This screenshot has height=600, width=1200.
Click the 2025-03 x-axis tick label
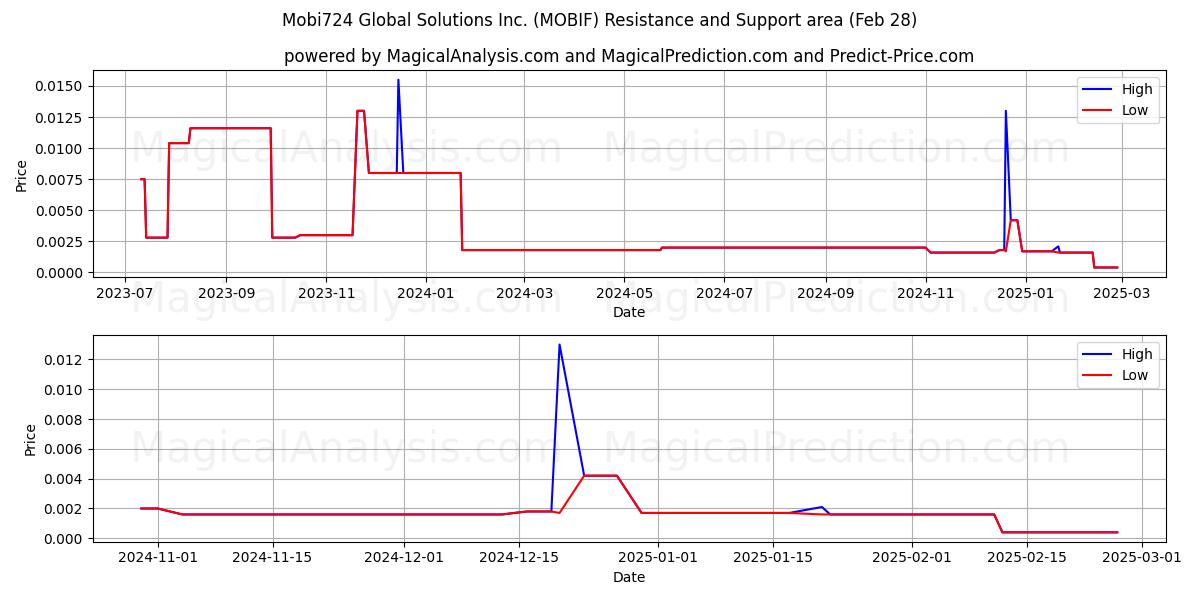click(1122, 293)
